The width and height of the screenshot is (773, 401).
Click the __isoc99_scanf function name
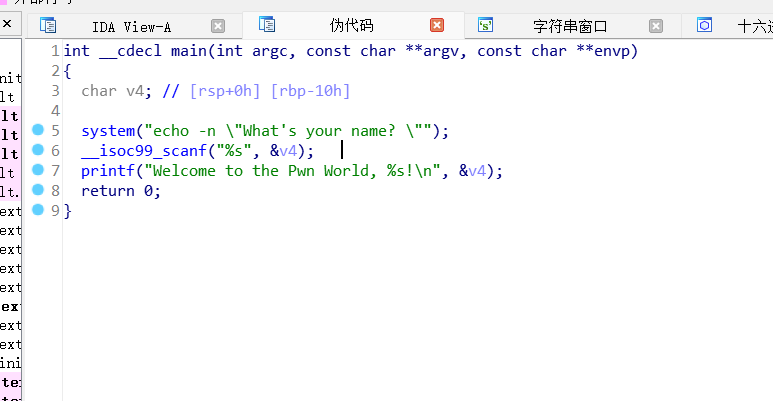point(144,151)
